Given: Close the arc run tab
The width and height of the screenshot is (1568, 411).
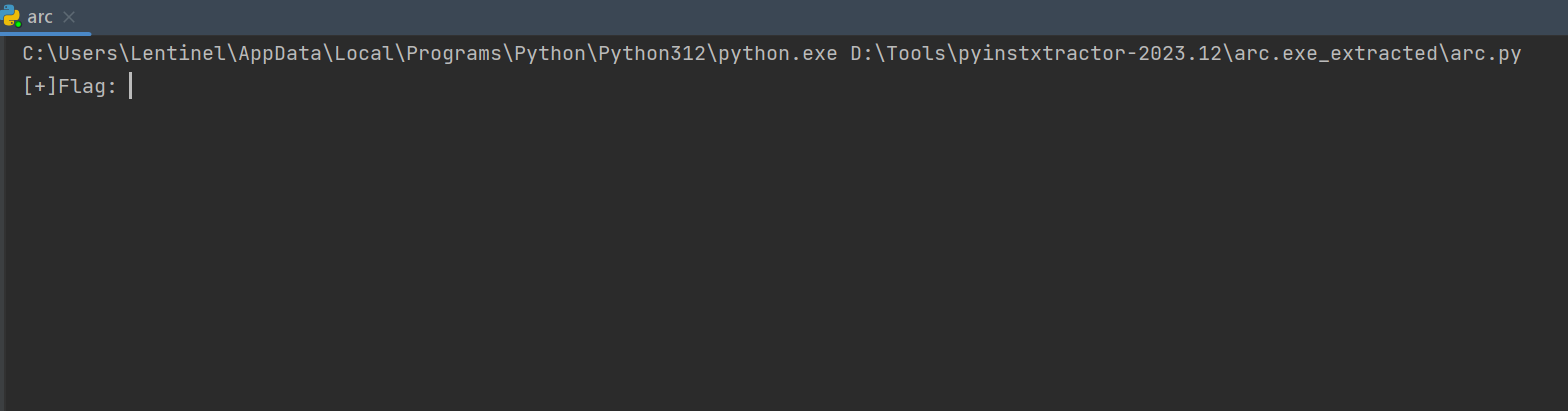Looking at the screenshot, I should [x=69, y=17].
